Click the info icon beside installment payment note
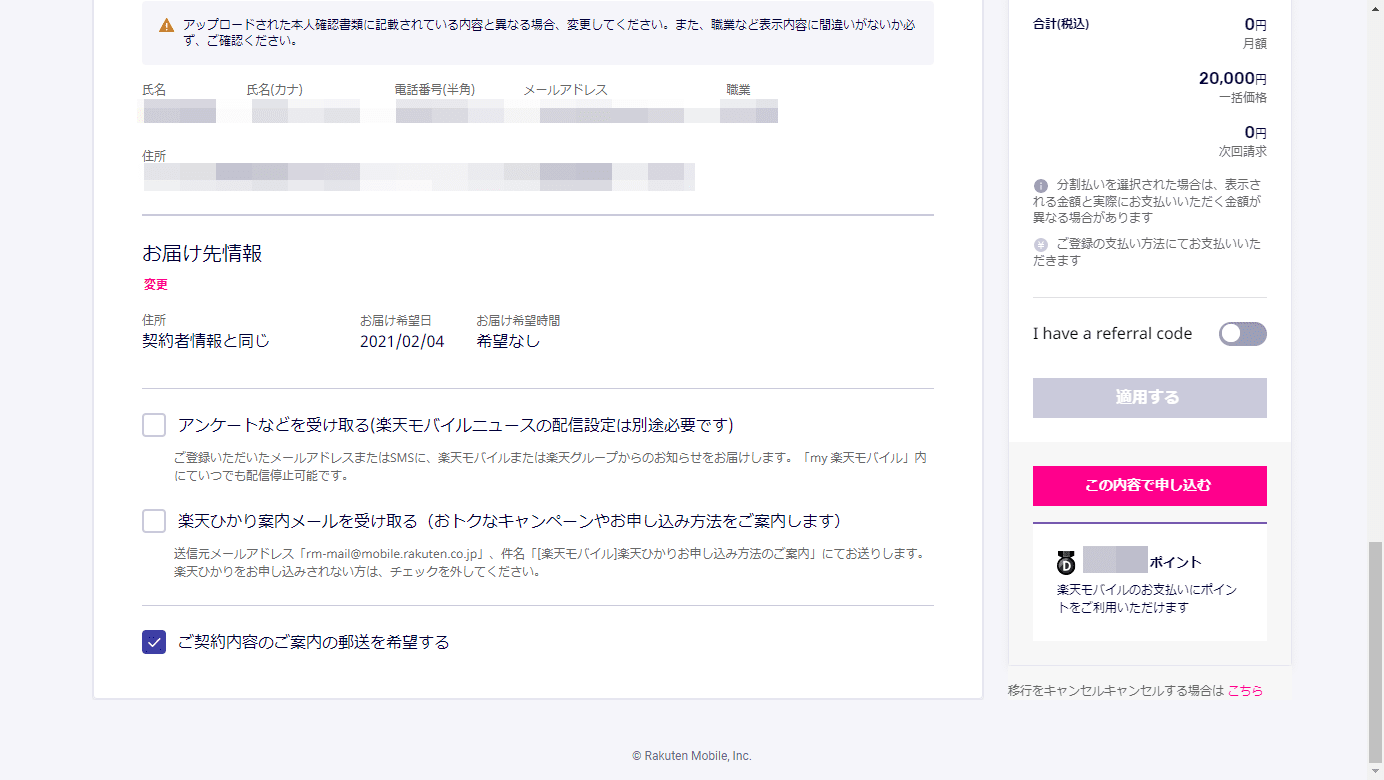The height and width of the screenshot is (780, 1384). coord(1041,186)
